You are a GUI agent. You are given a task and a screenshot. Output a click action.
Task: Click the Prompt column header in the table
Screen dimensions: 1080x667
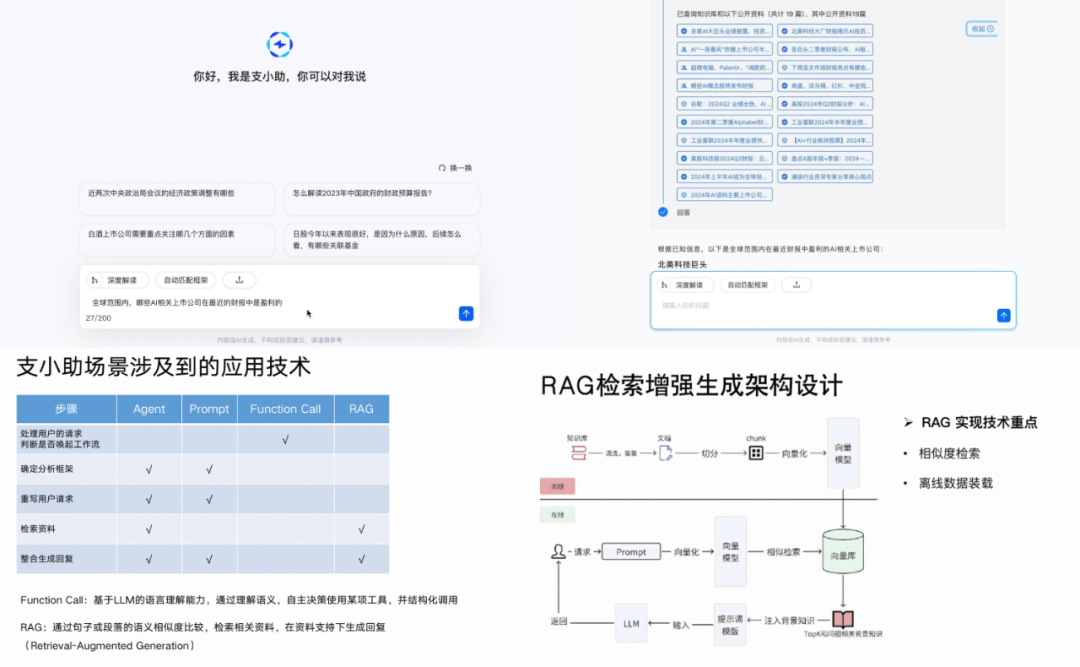click(209, 409)
